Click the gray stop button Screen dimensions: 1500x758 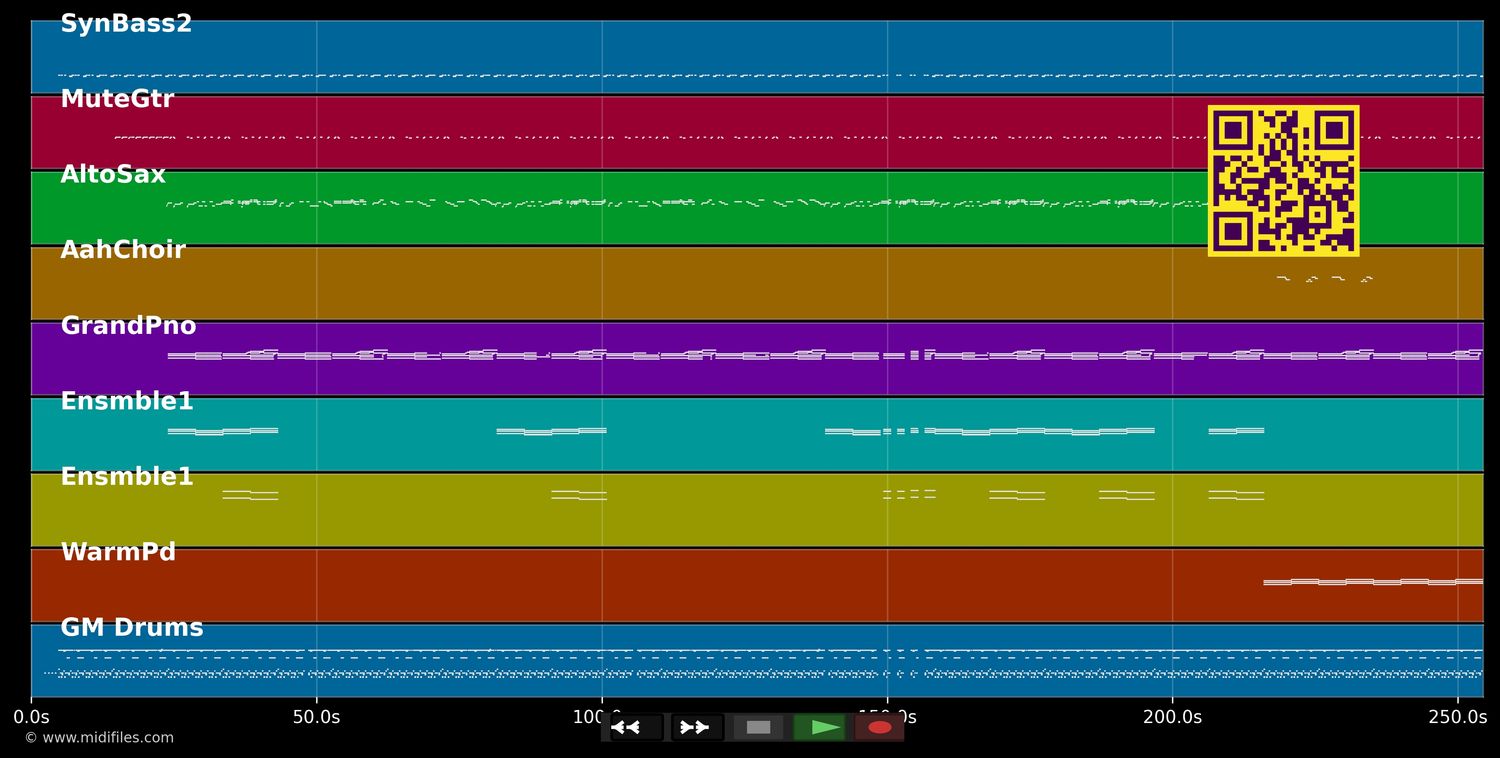(758, 727)
